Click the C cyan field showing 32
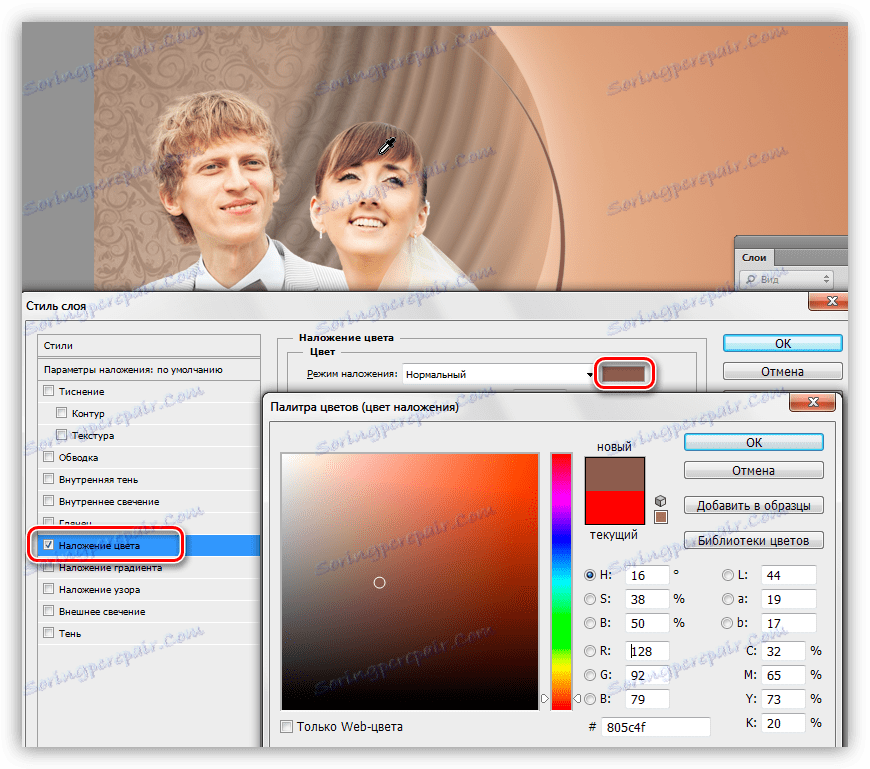The height and width of the screenshot is (769, 870). pyautogui.click(x=783, y=651)
